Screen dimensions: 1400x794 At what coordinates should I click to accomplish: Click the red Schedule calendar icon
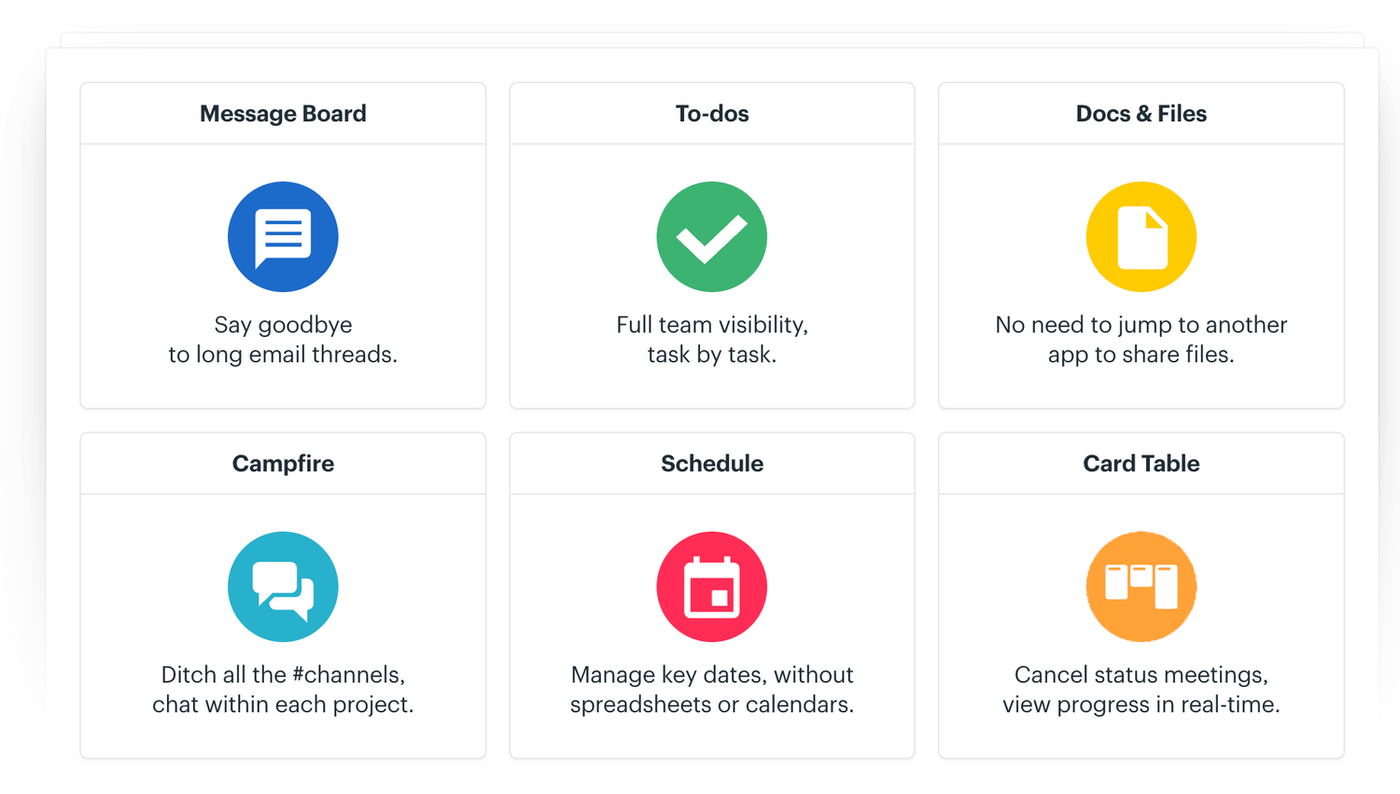click(711, 587)
